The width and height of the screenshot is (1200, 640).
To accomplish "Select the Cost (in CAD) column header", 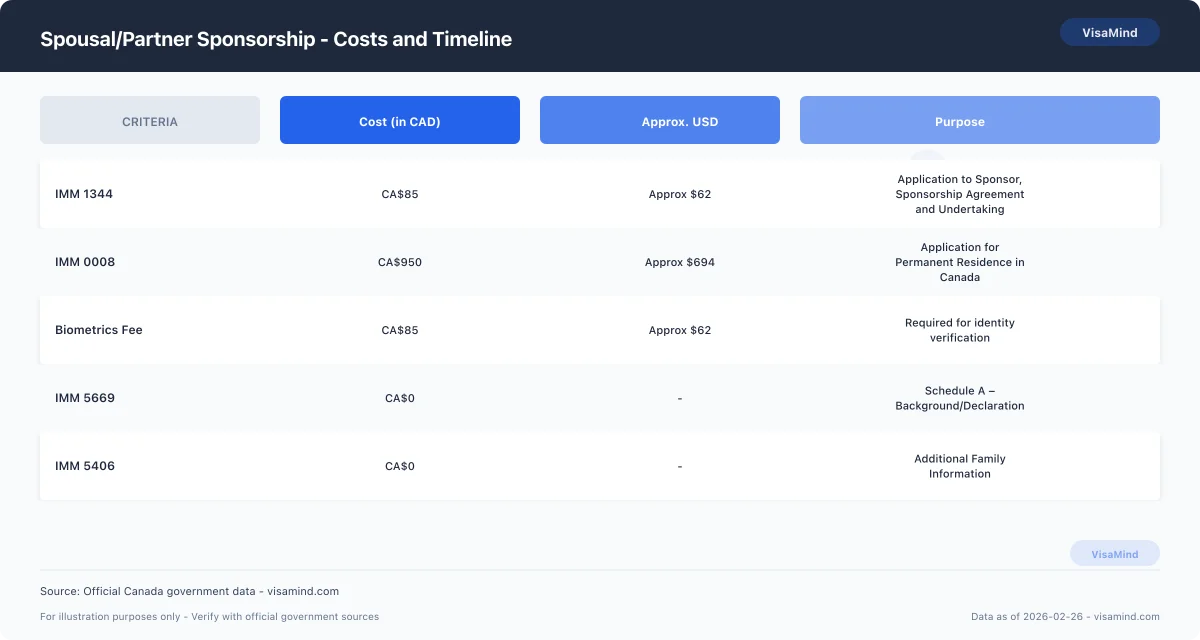I will click(x=399, y=121).
